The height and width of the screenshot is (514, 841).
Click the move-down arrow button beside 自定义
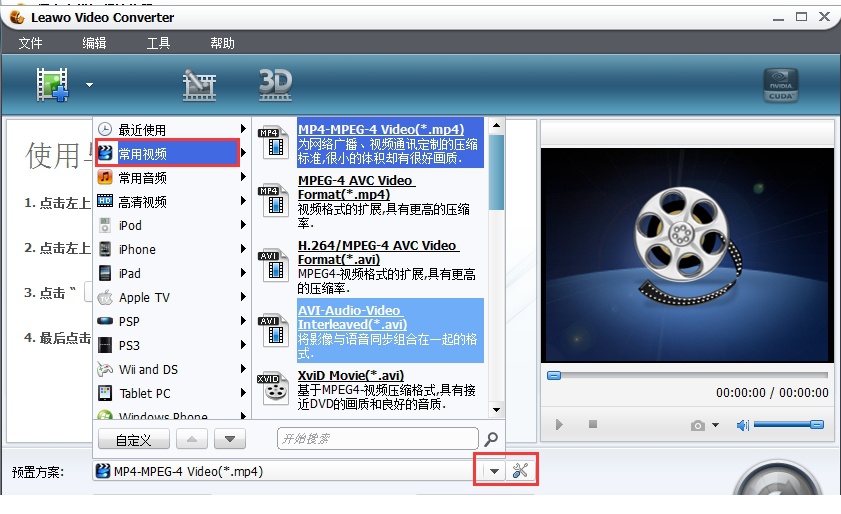(230, 439)
